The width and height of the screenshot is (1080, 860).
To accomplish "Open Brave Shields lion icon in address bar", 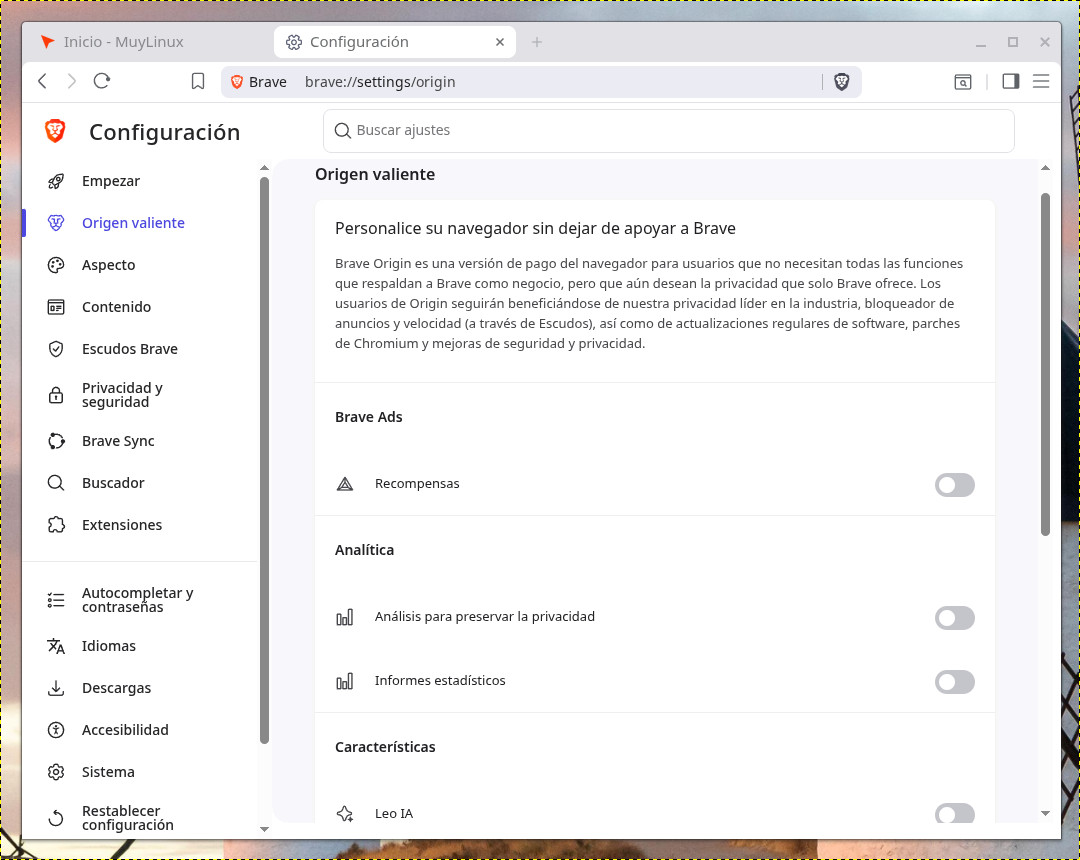I will tap(842, 82).
